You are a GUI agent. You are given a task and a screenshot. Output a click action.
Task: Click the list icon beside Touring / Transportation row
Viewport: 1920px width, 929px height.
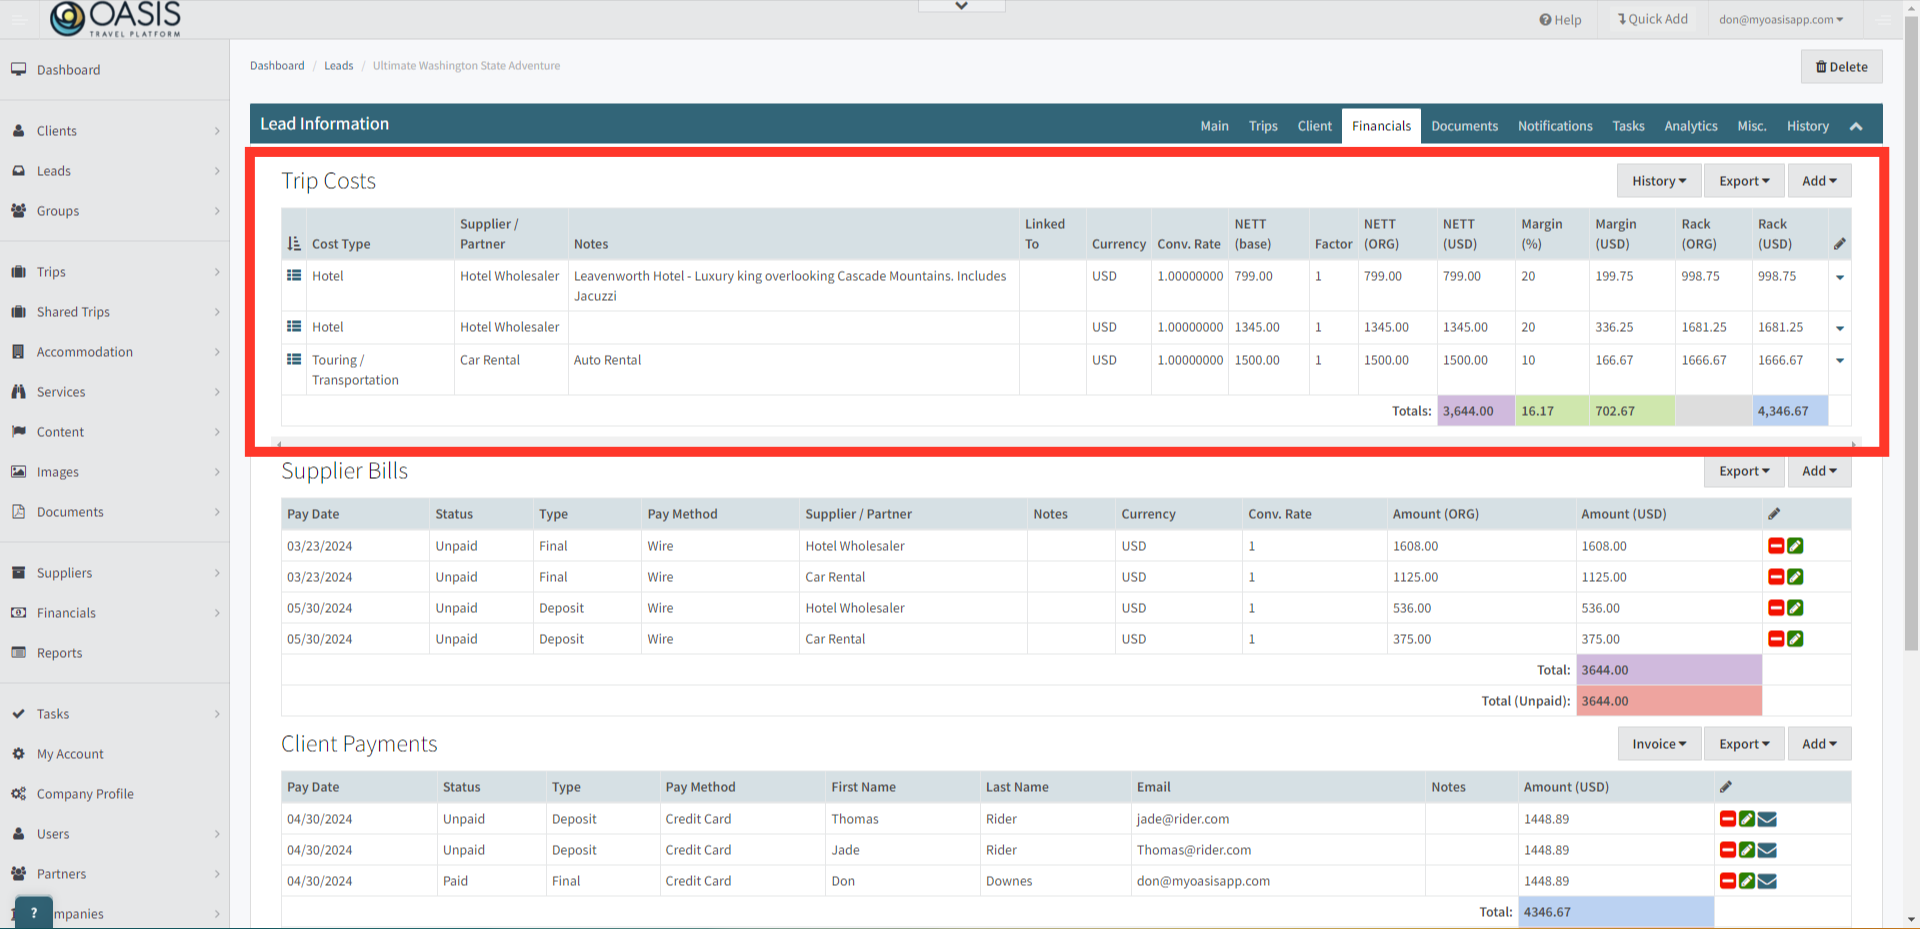[294, 360]
